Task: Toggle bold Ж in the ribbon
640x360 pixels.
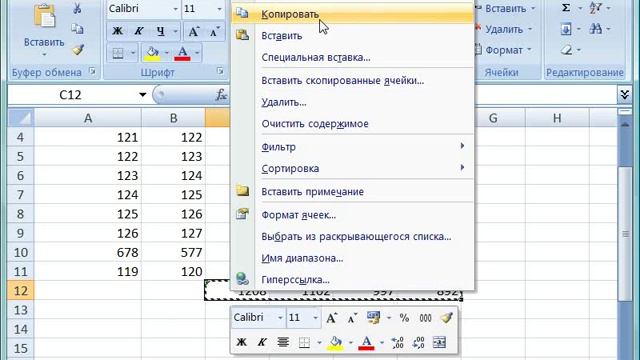Action: pos(118,31)
